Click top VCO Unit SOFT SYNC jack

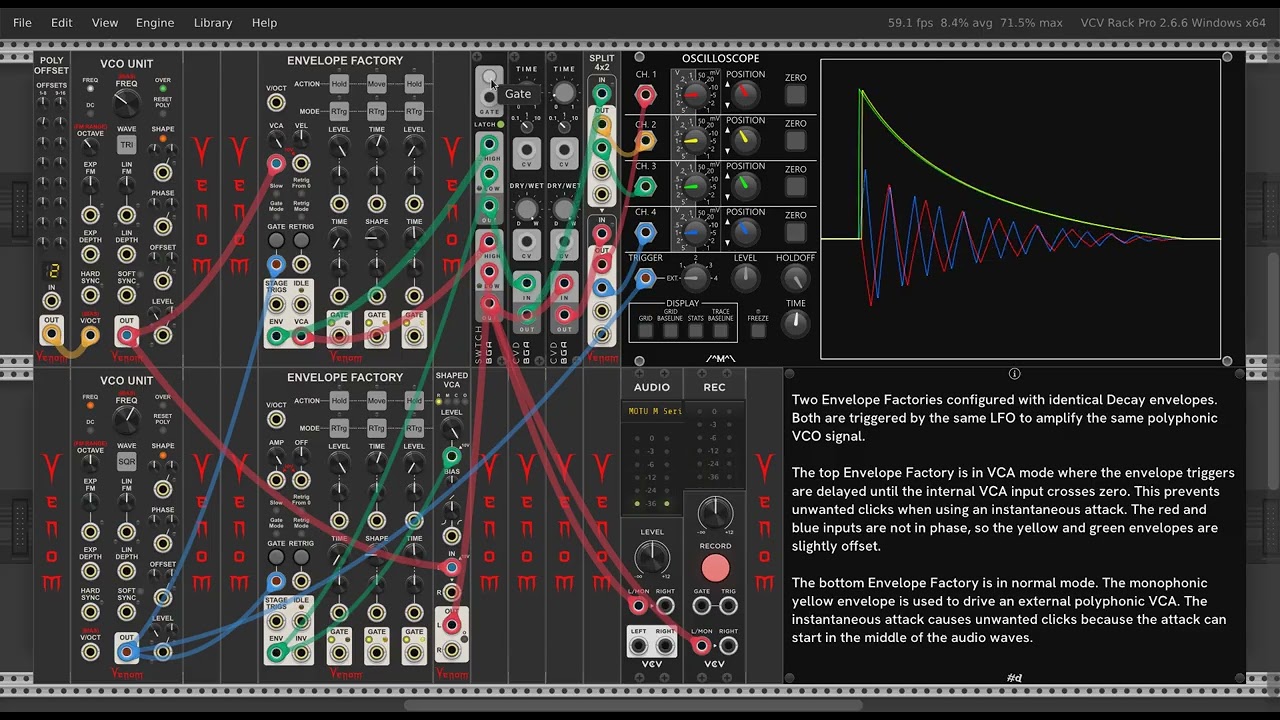tap(126, 297)
